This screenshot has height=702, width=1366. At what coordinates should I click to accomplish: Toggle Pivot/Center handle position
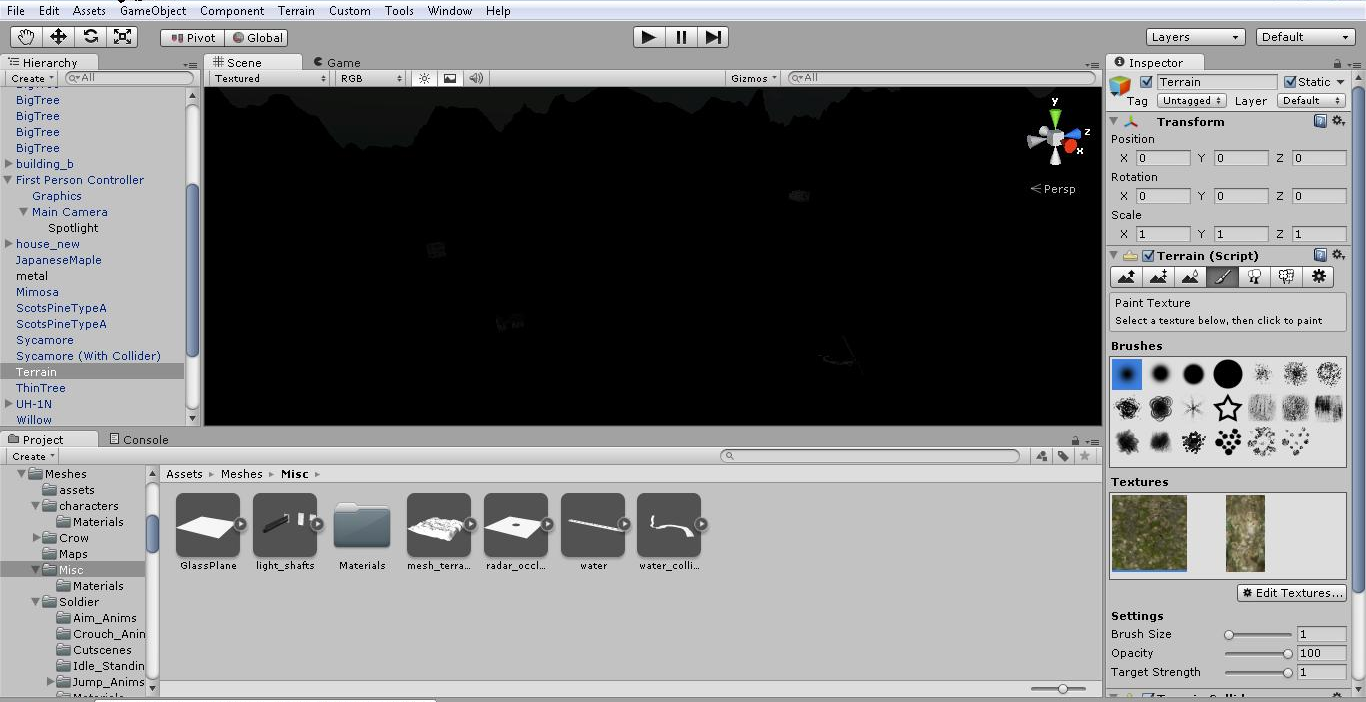click(x=192, y=37)
